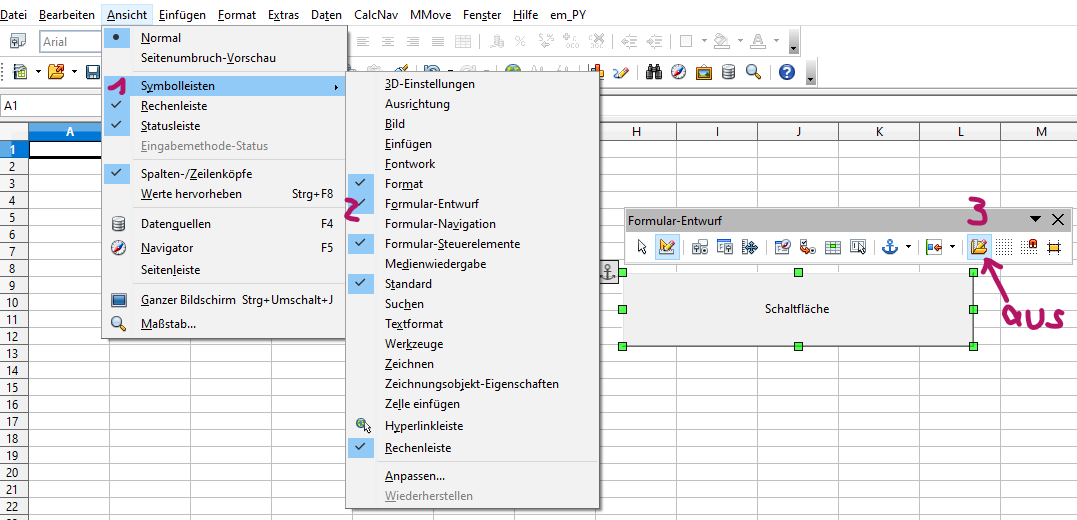Open the Extras menu in menu bar
Viewport: 1077px width, 520px height.
284,15
